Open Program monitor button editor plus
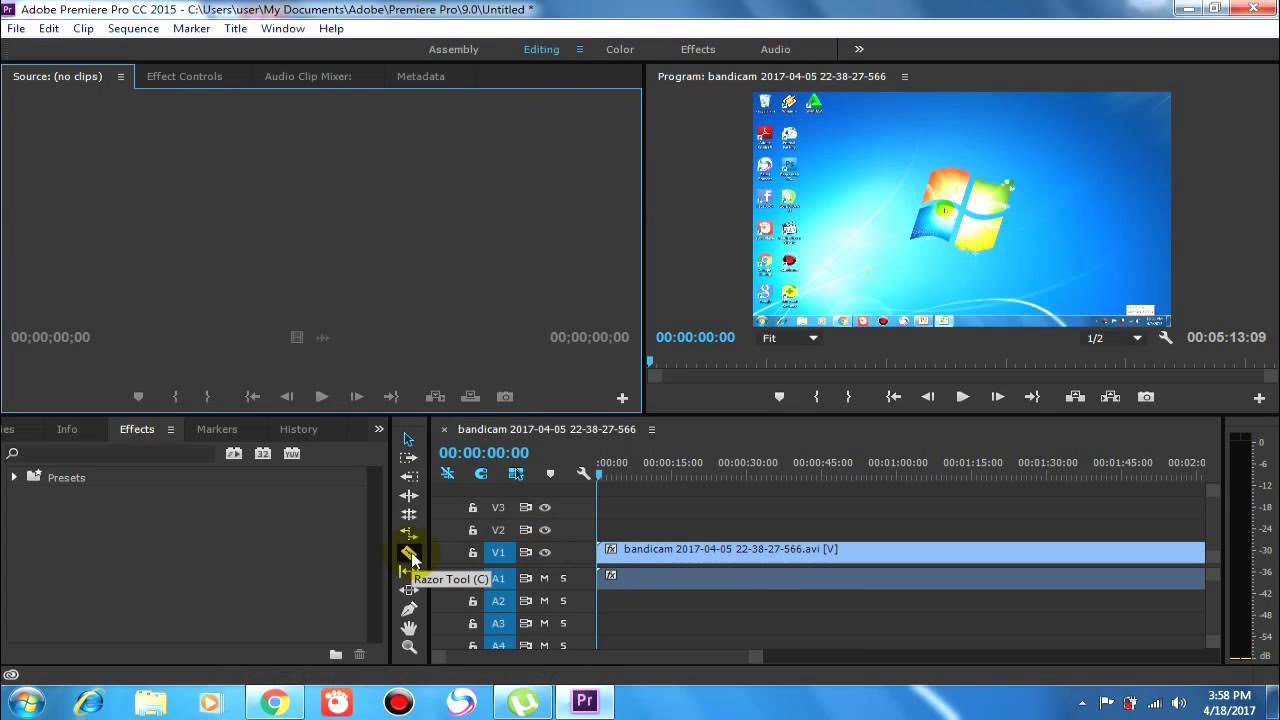Image resolution: width=1280 pixels, height=720 pixels. pos(1259,398)
